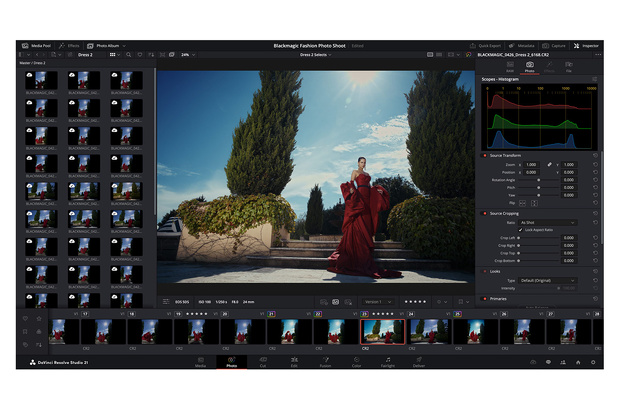This screenshot has width=640, height=412.
Task: Open the Effects panel in top toolbar
Action: 69,46
